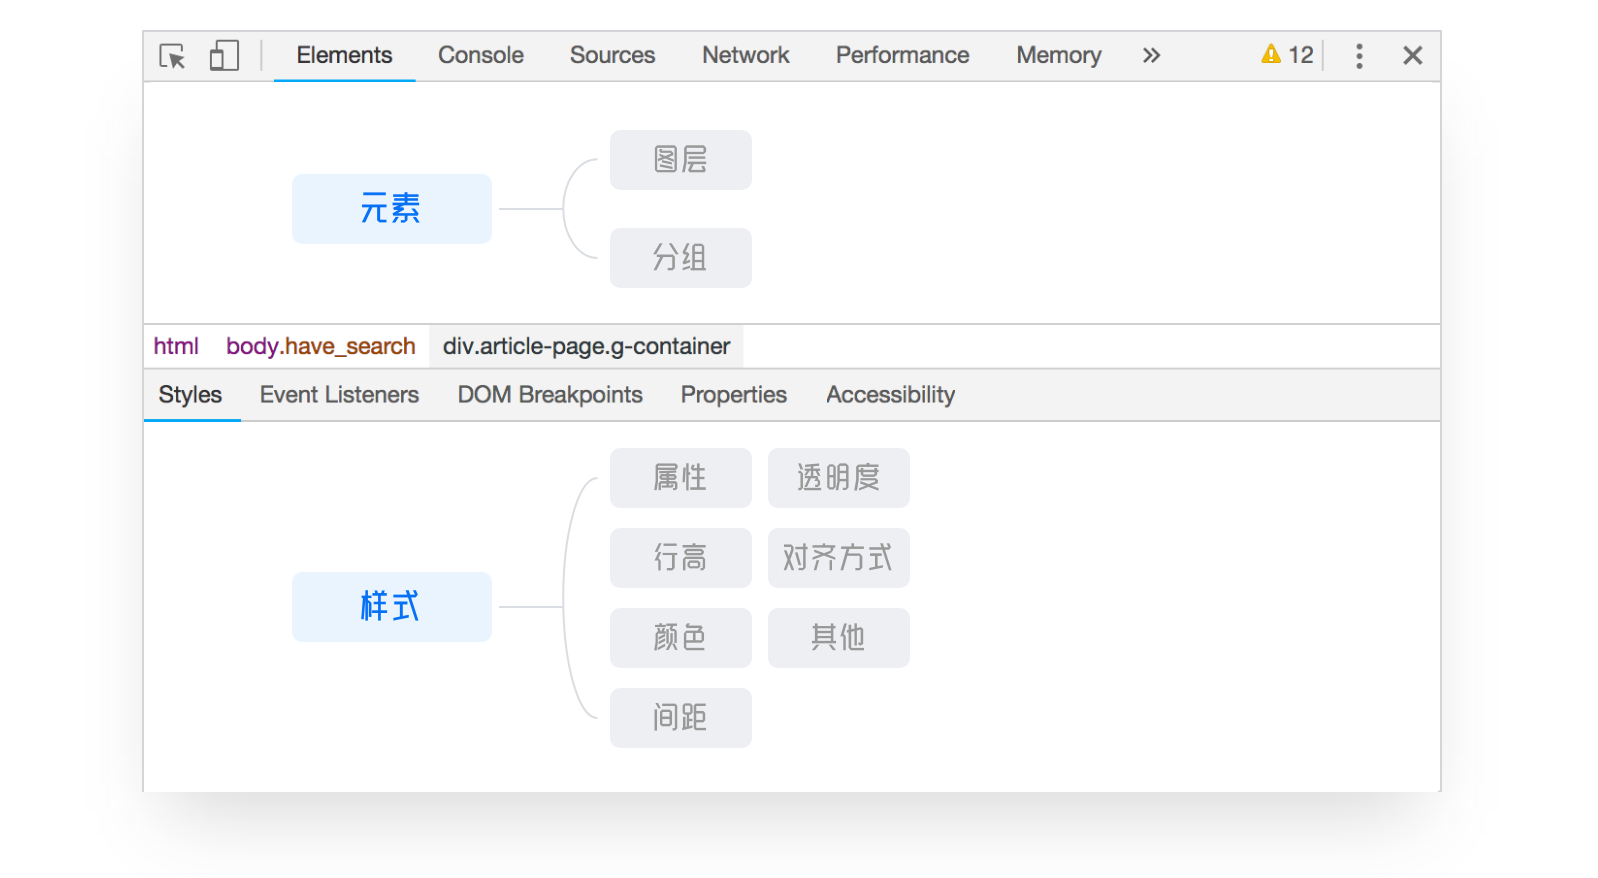1598x878 pixels.
Task: Go to the Performance tab
Action: 902,56
